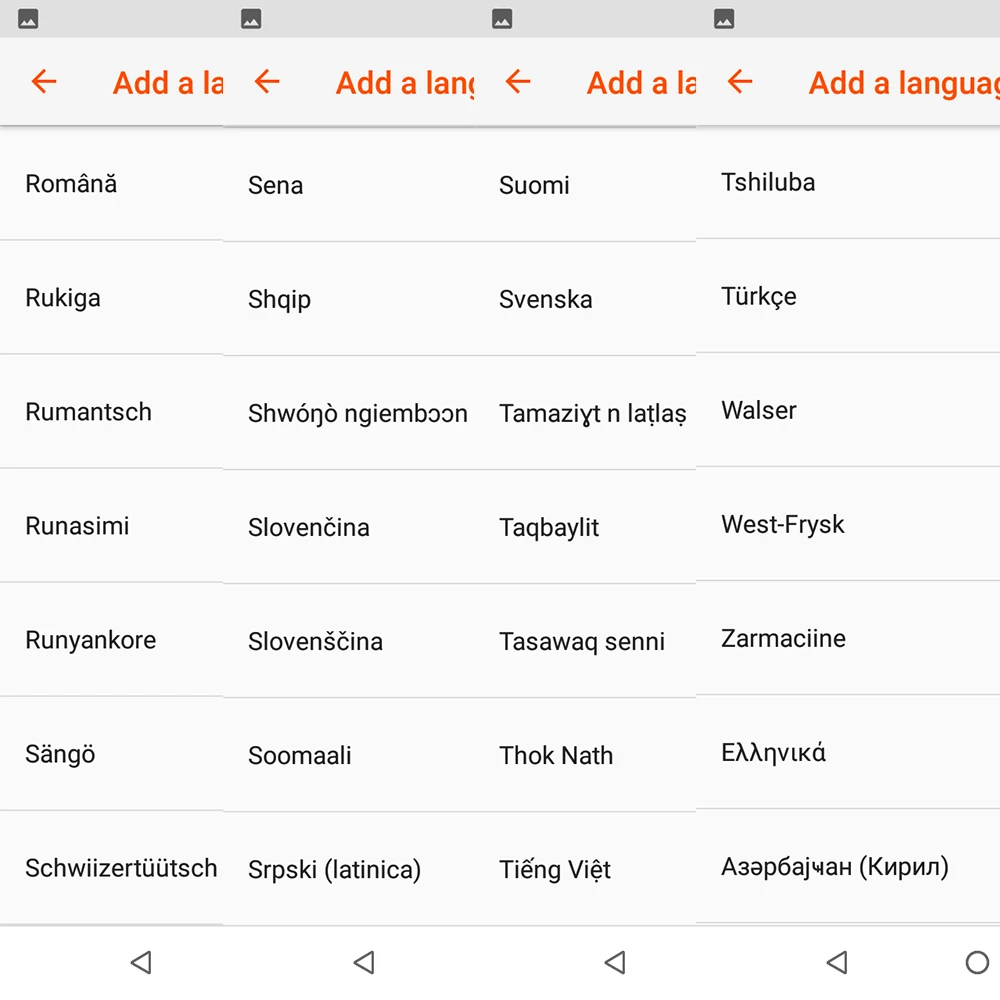
Task: Tap back arrow above Suomi list
Action: tap(517, 82)
